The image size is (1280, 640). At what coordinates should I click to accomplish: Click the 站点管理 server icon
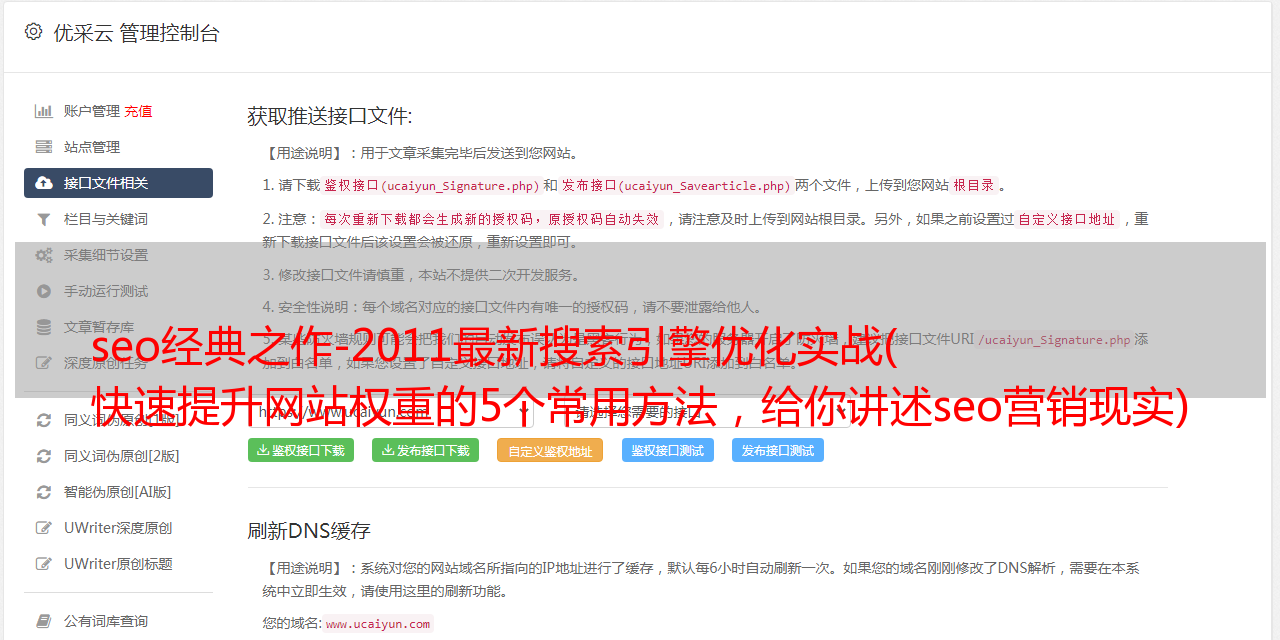pyautogui.click(x=44, y=147)
